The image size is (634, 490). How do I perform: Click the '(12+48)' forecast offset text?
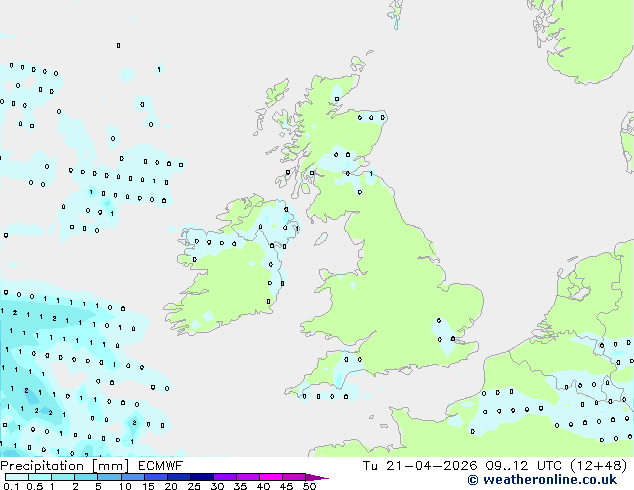click(598, 466)
